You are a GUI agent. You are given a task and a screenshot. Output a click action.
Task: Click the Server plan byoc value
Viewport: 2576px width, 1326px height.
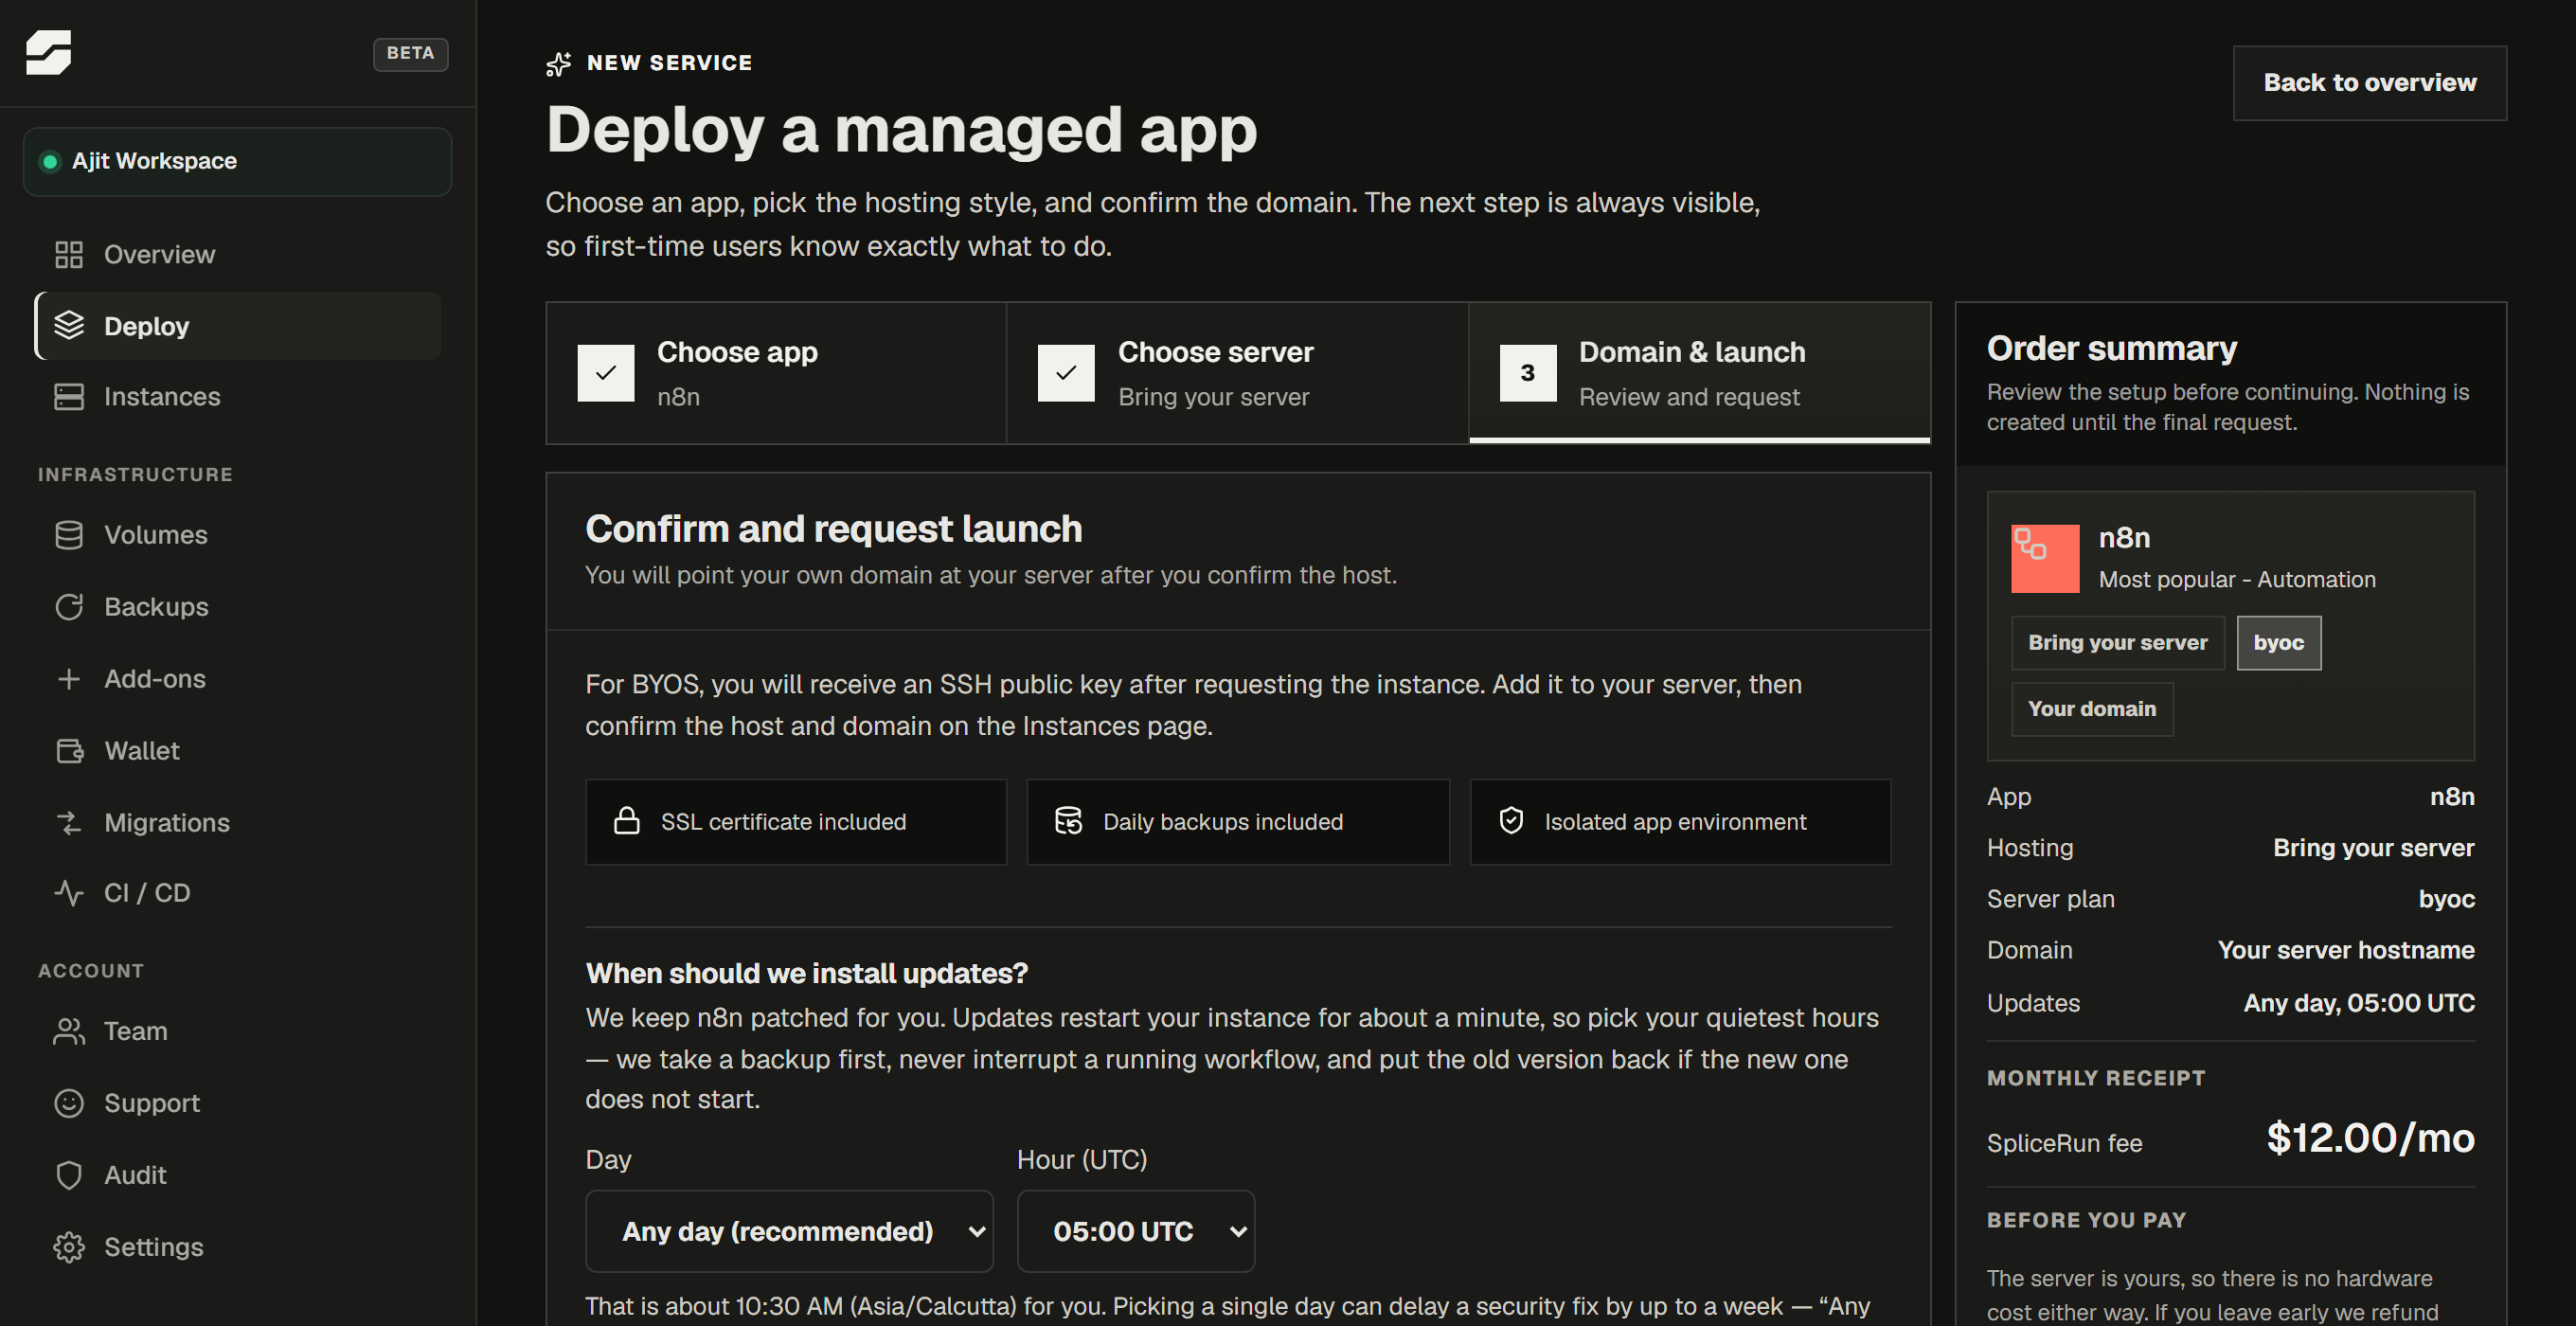[x=2446, y=899]
